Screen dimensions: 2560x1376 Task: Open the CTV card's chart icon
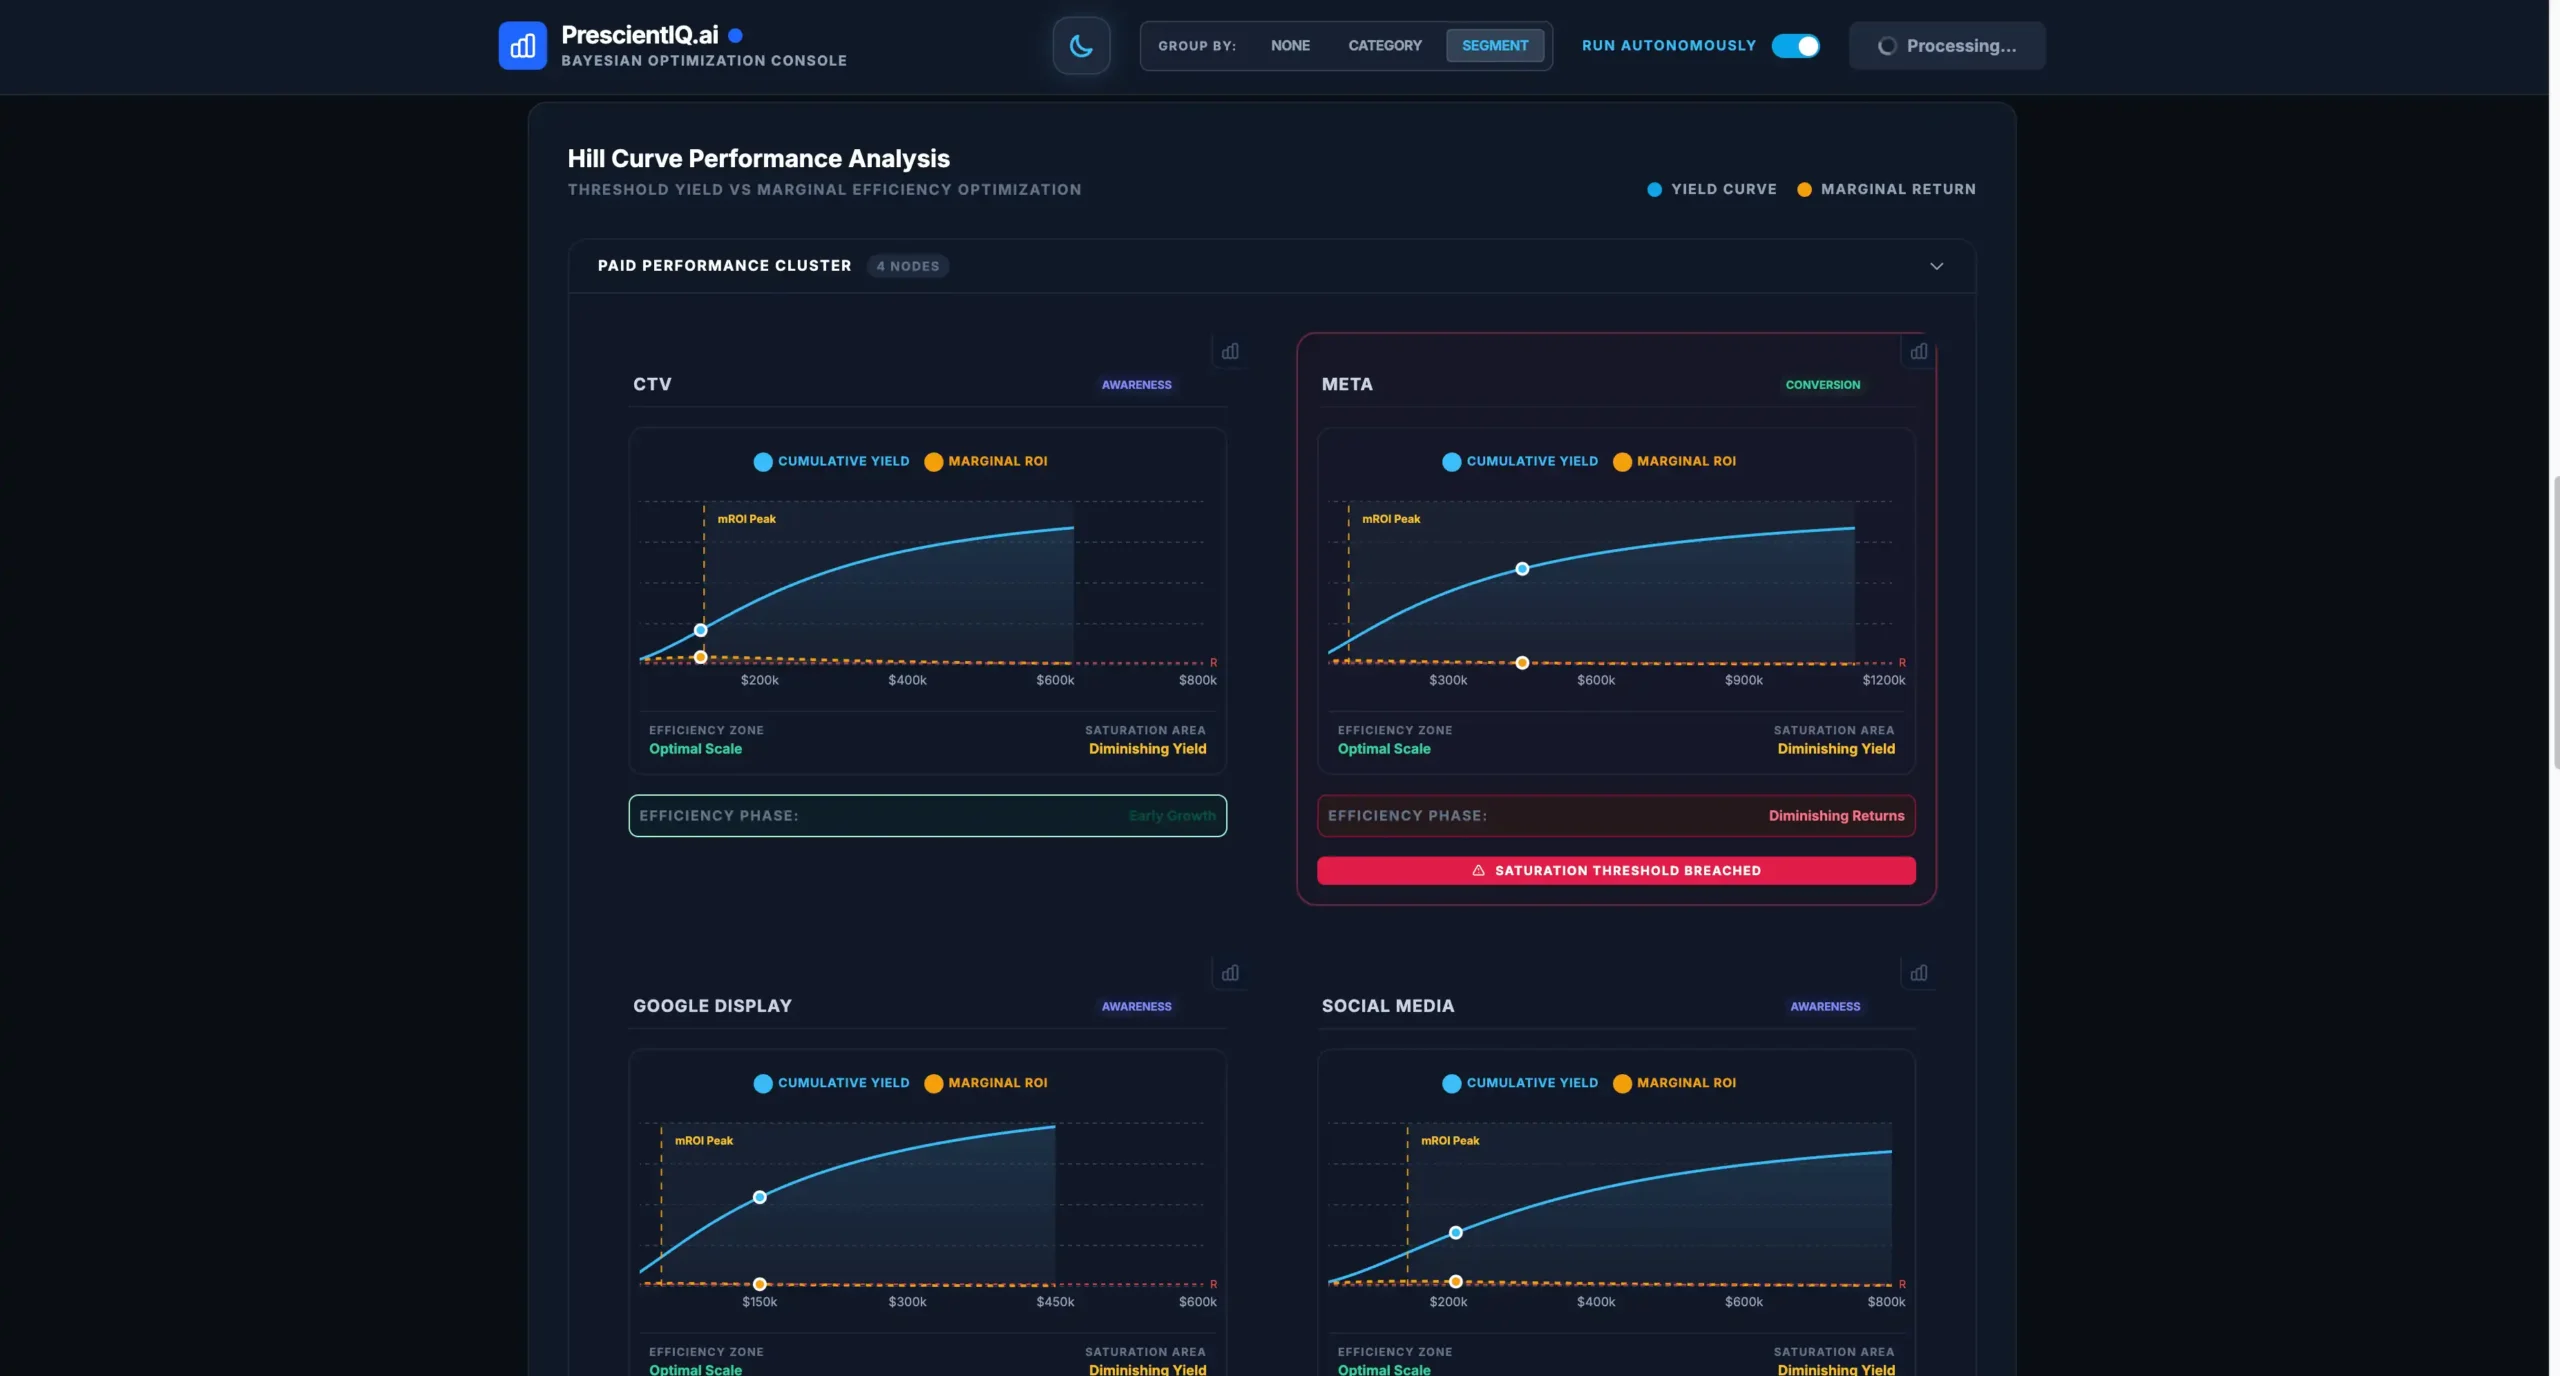pyautogui.click(x=1230, y=351)
